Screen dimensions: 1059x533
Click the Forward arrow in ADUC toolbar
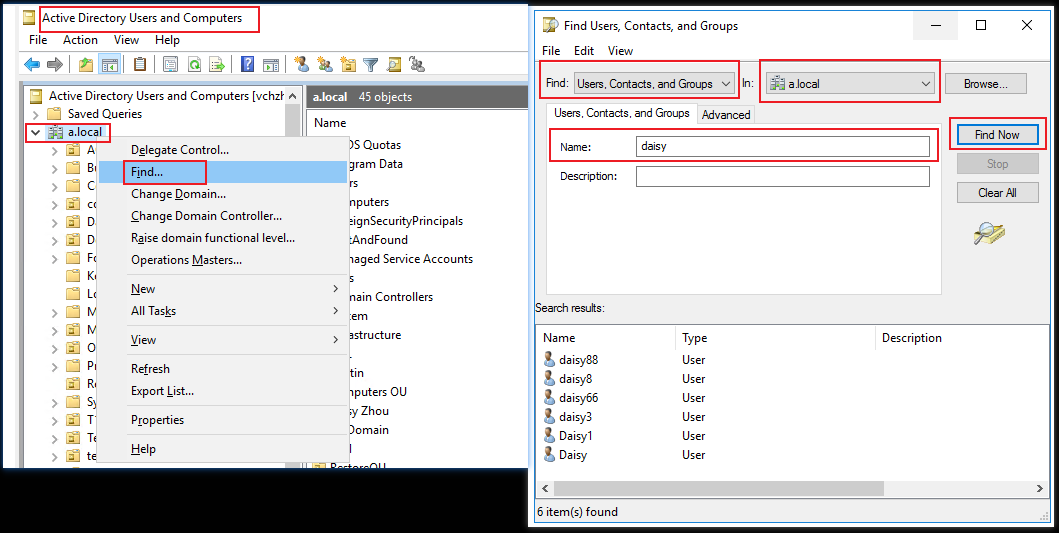pos(55,64)
